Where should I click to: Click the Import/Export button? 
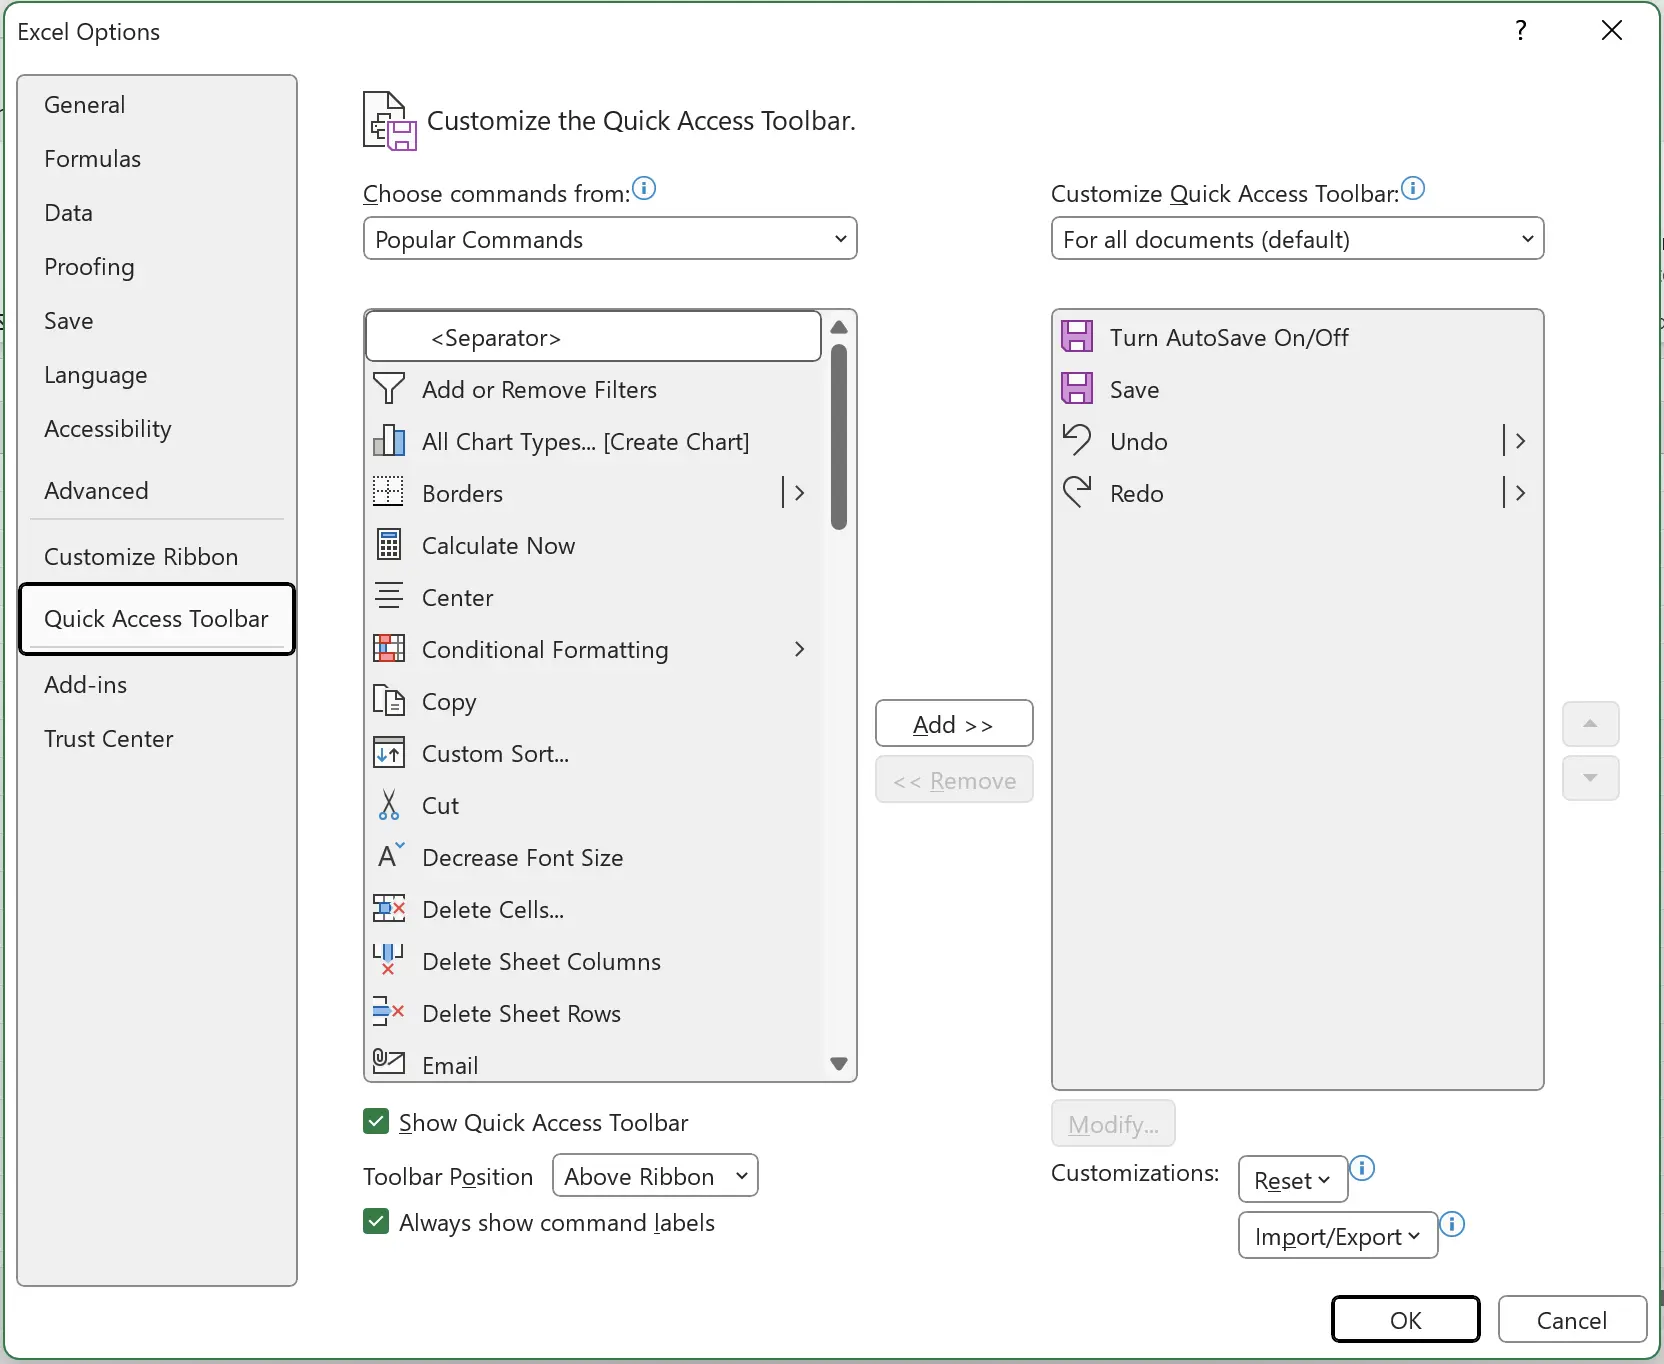[x=1337, y=1235]
